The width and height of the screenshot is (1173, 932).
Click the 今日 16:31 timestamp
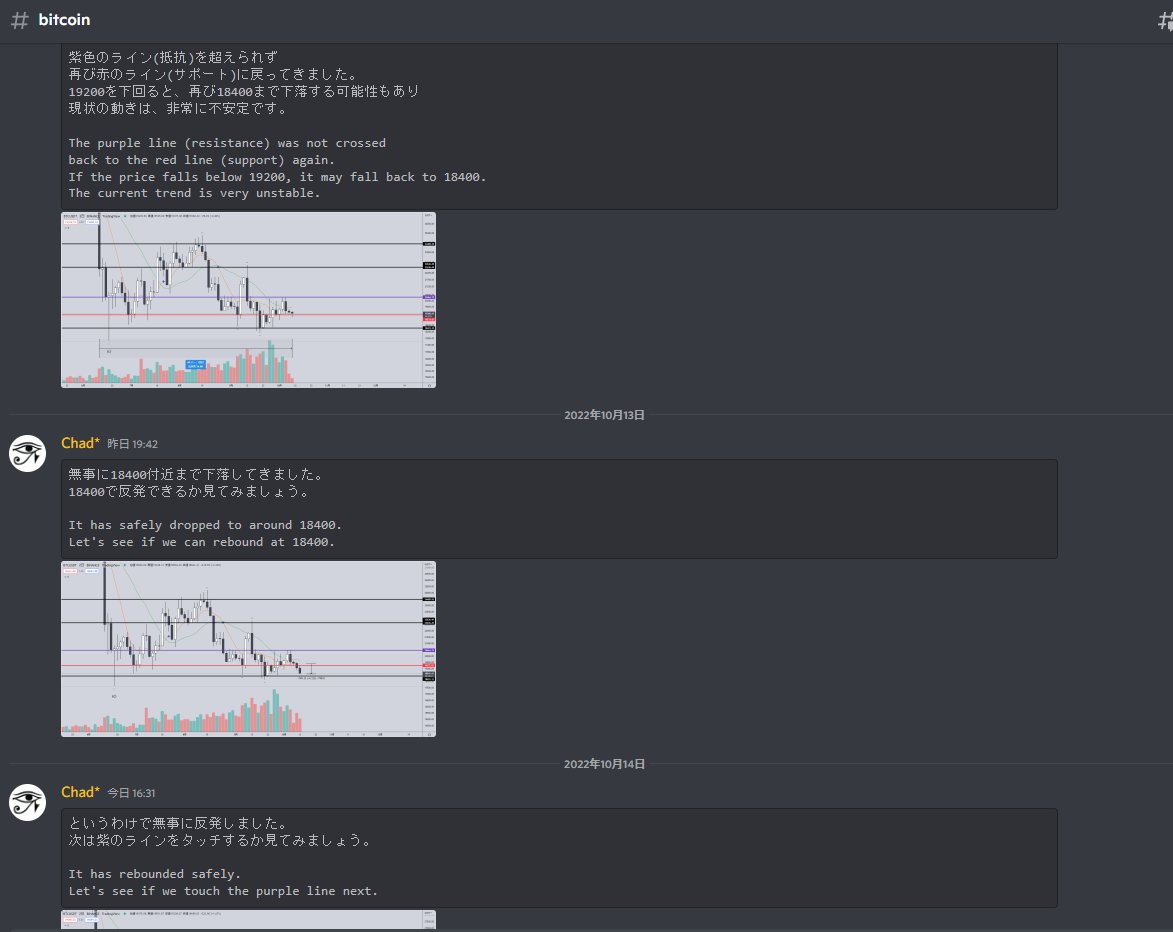click(x=131, y=793)
